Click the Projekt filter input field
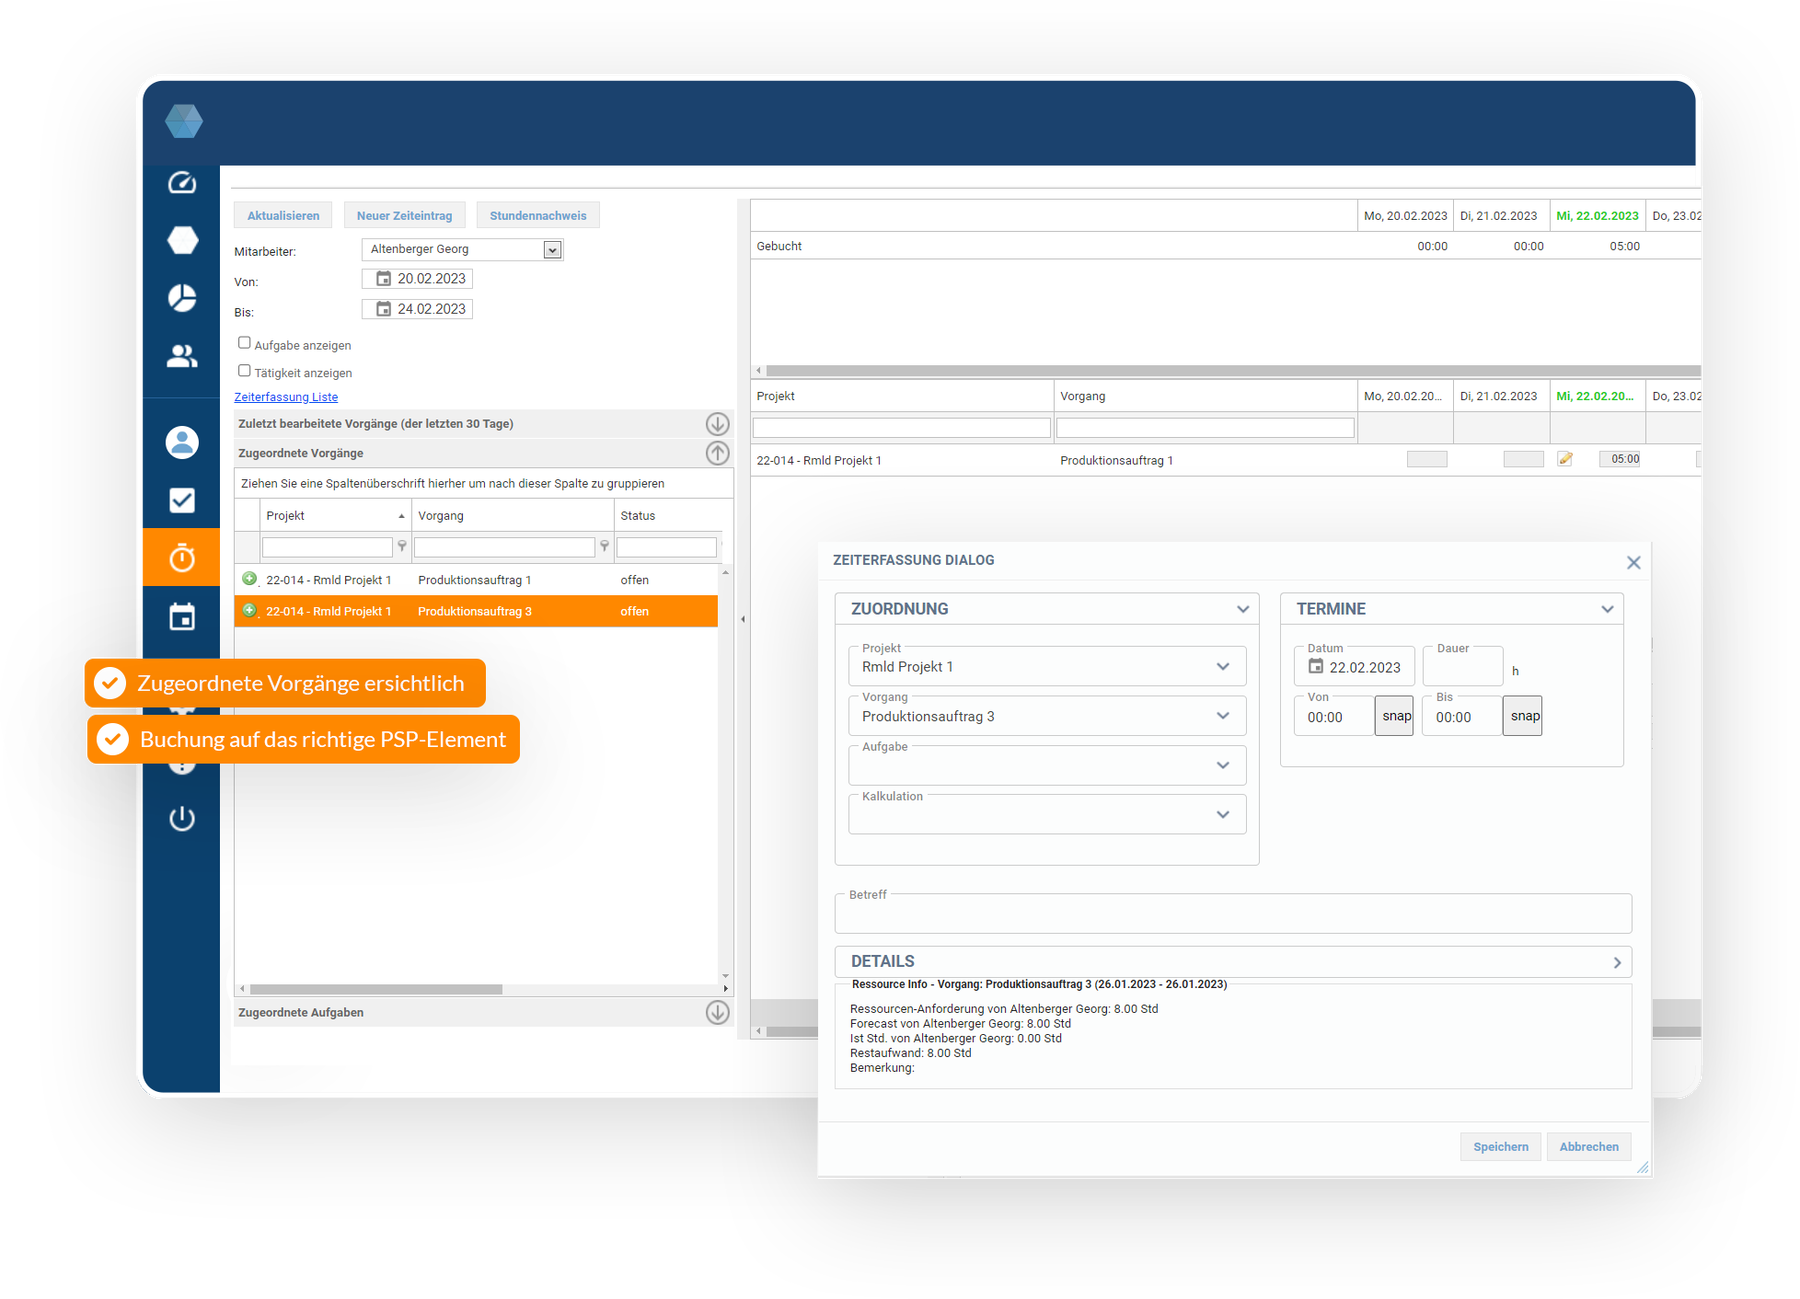 327,547
